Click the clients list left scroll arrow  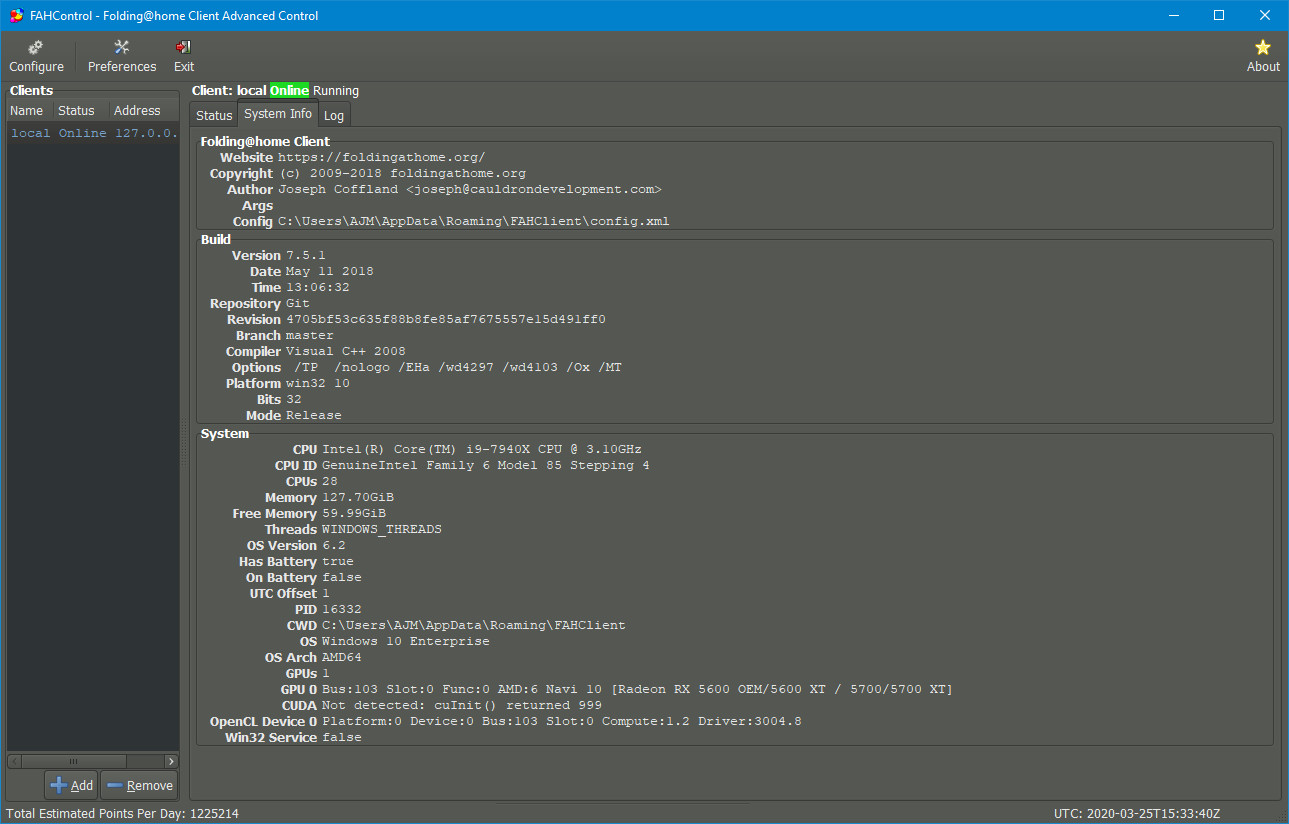click(14, 761)
